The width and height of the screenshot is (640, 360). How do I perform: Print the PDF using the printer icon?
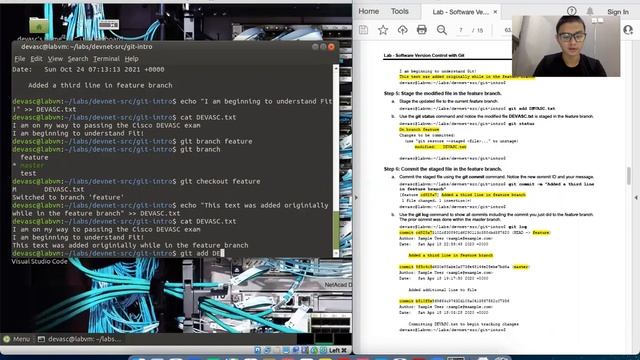[x=422, y=29]
